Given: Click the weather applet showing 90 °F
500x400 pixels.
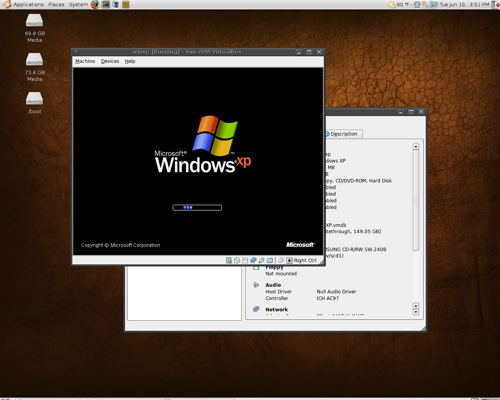Looking at the screenshot, I should click(400, 4).
